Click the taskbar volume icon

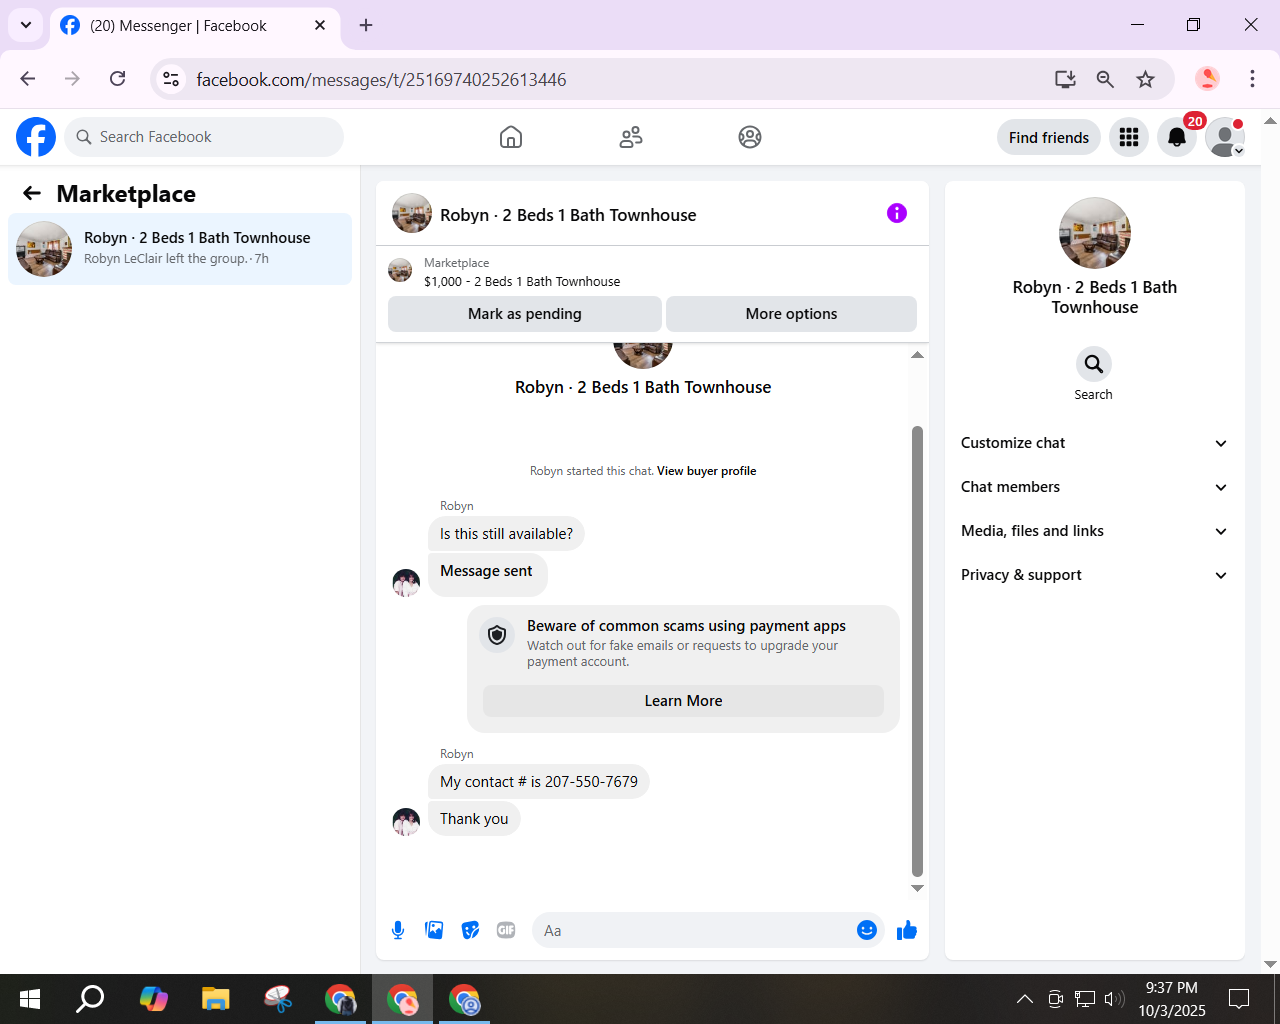tap(1114, 999)
